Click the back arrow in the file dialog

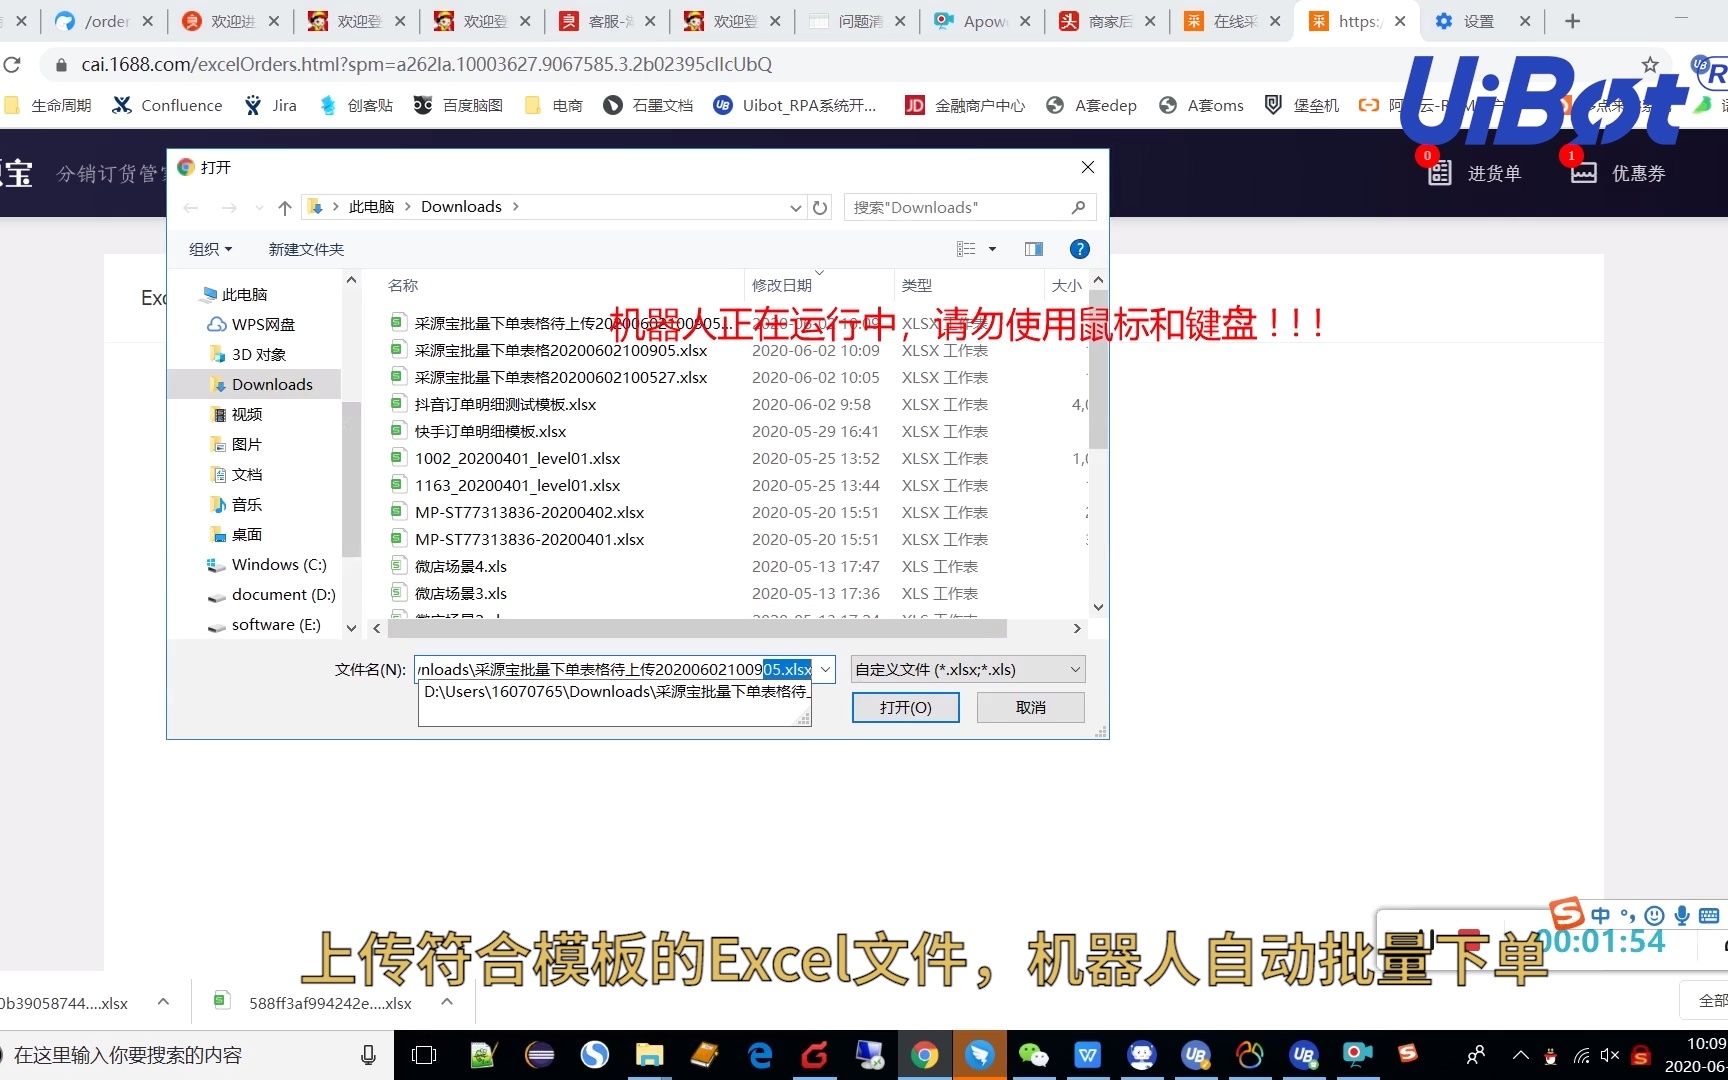point(191,207)
